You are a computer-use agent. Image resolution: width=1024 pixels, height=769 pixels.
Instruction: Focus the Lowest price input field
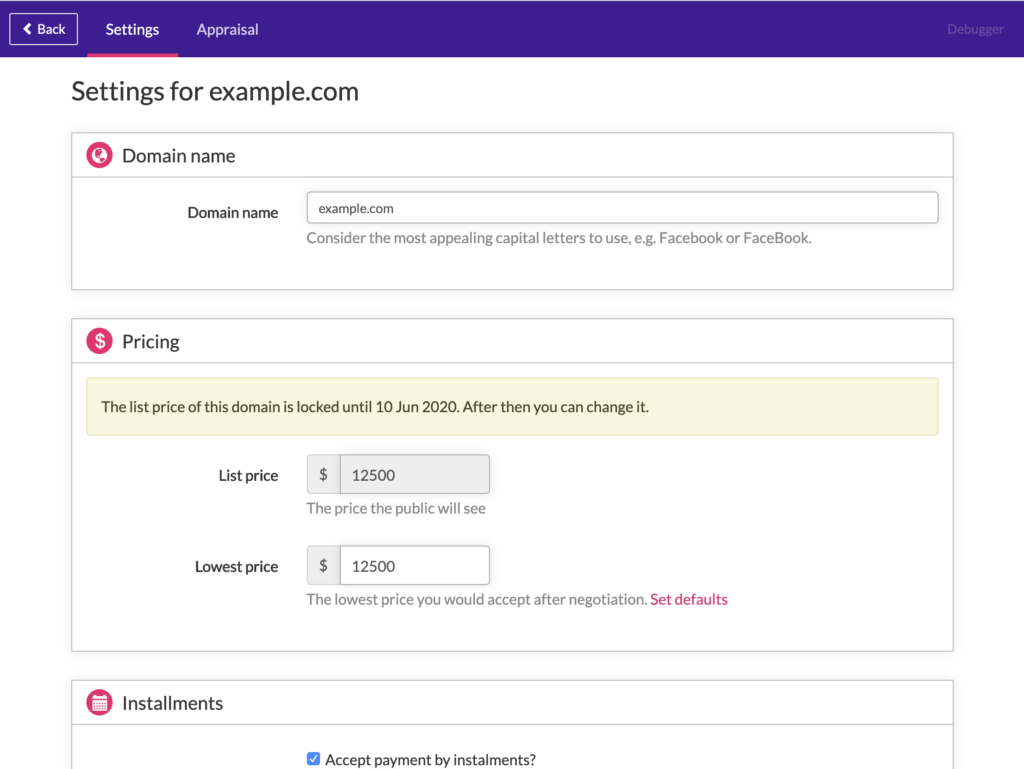415,565
